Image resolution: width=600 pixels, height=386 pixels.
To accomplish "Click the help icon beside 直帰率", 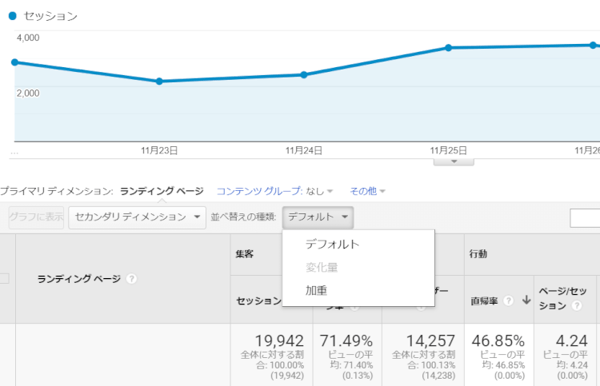I will coord(508,301).
